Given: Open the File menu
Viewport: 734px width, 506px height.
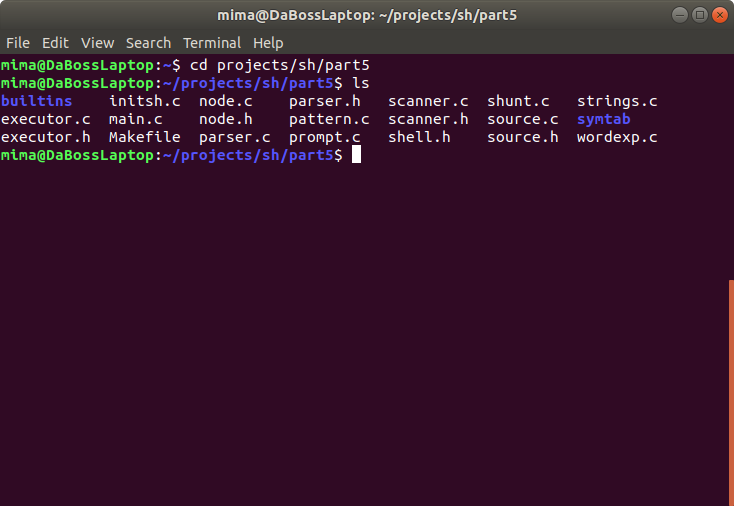Looking at the screenshot, I should 18,43.
